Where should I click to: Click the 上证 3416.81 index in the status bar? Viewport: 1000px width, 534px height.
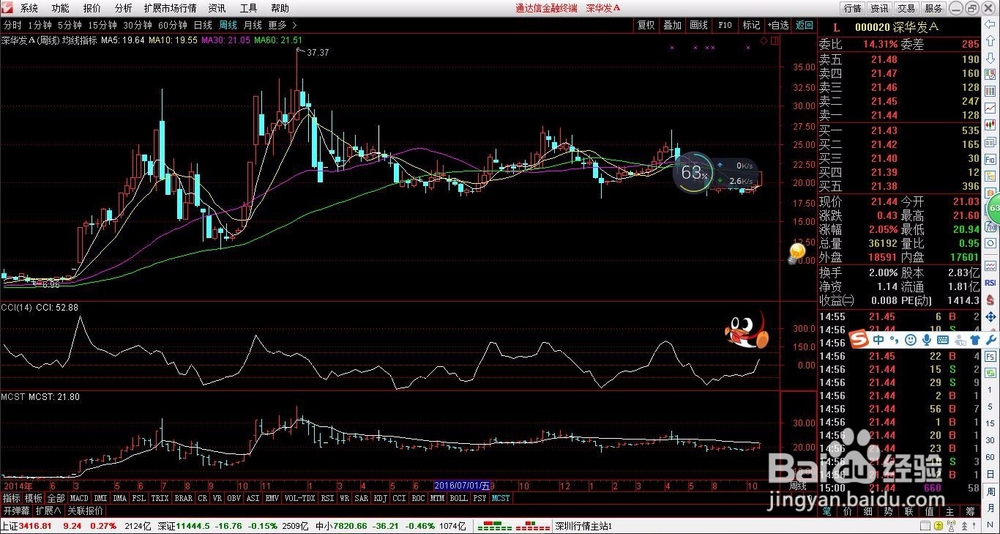26,526
